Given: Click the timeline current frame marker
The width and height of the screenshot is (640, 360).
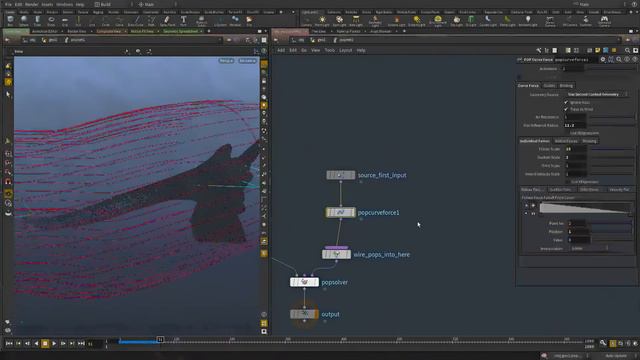Looking at the screenshot, I should pos(160,339).
